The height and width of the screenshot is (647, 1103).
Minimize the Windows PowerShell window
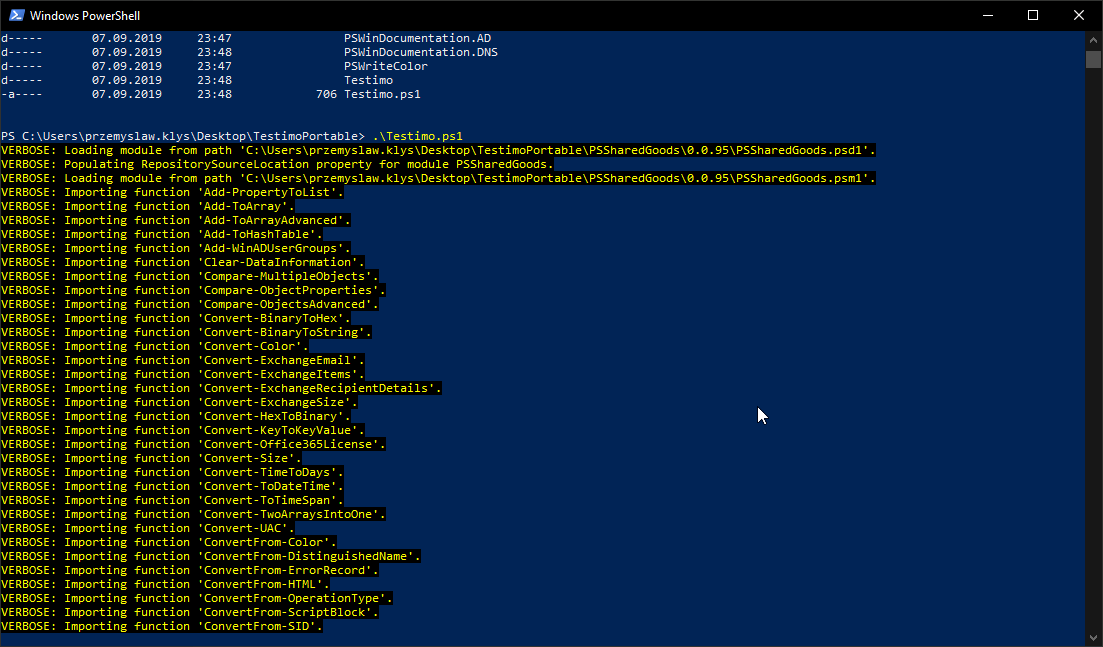[x=987, y=15]
